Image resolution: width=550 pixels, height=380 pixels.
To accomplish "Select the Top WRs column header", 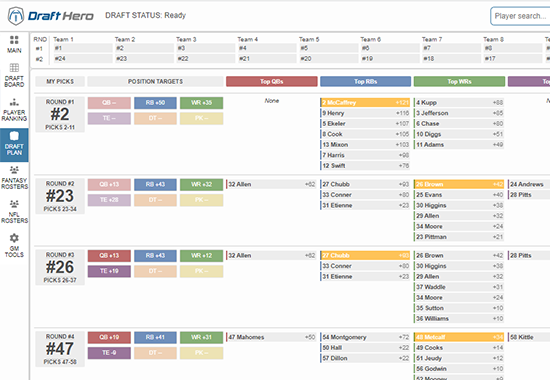I will point(459,81).
